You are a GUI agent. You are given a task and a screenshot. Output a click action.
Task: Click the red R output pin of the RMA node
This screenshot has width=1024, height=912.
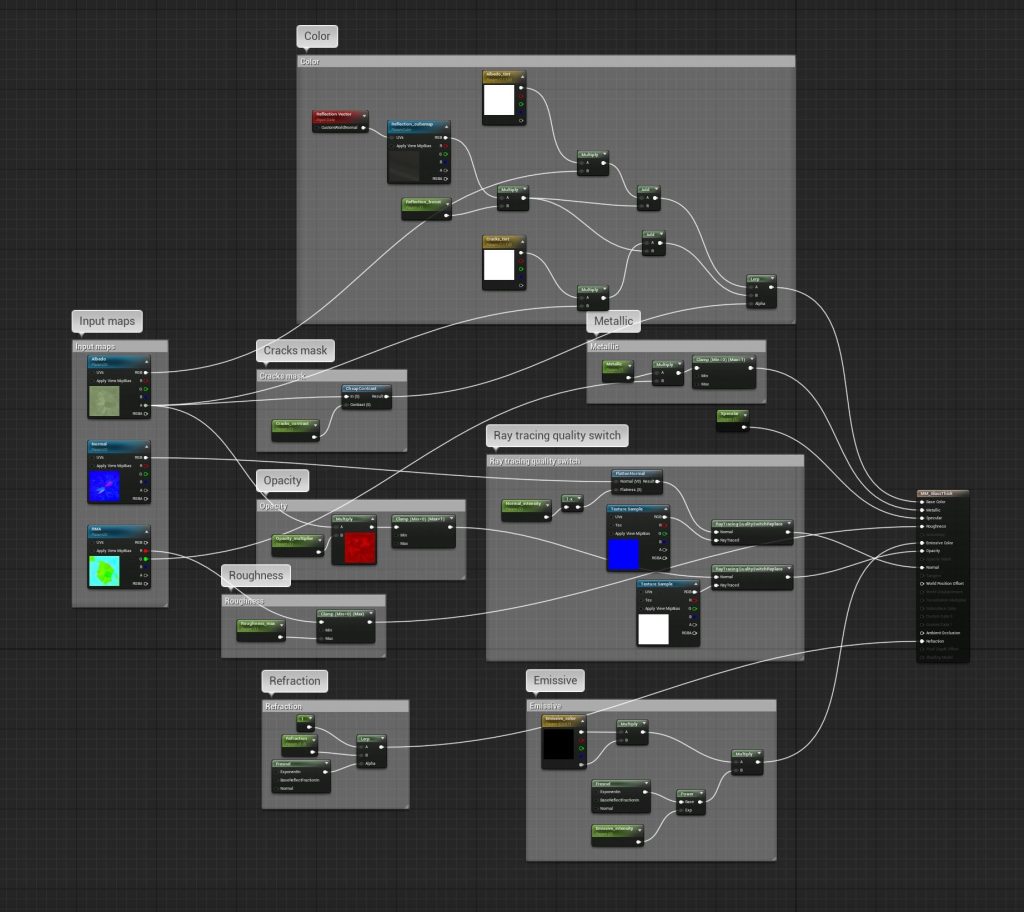pyautogui.click(x=146, y=551)
